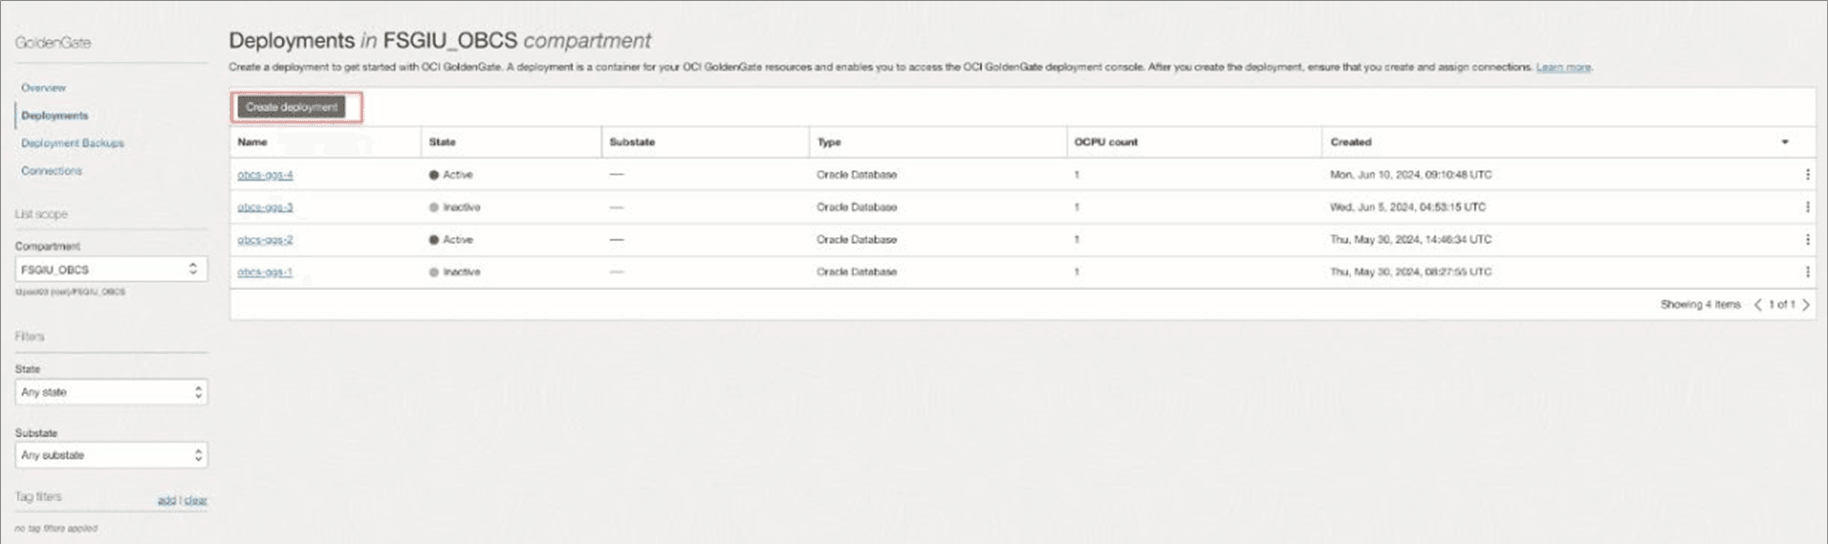Click the Create deployment button
Viewport: 1828px width, 544px height.
[x=292, y=107]
